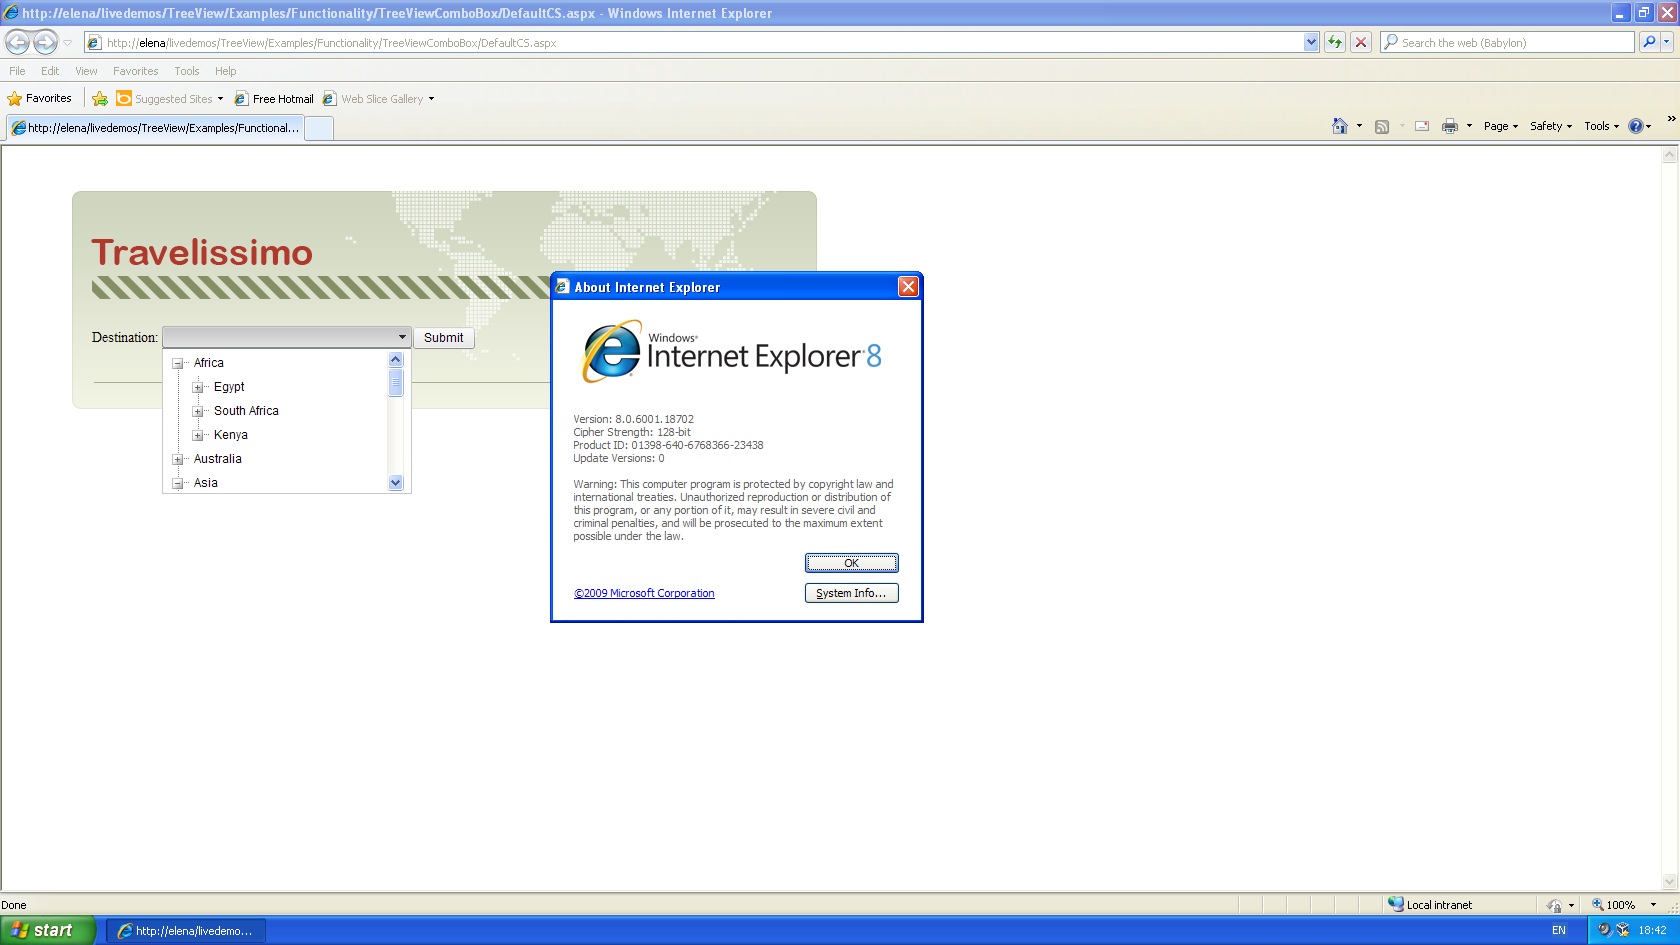Click the tree list scroll down arrow
Viewport: 1680px width, 945px height.
point(395,483)
